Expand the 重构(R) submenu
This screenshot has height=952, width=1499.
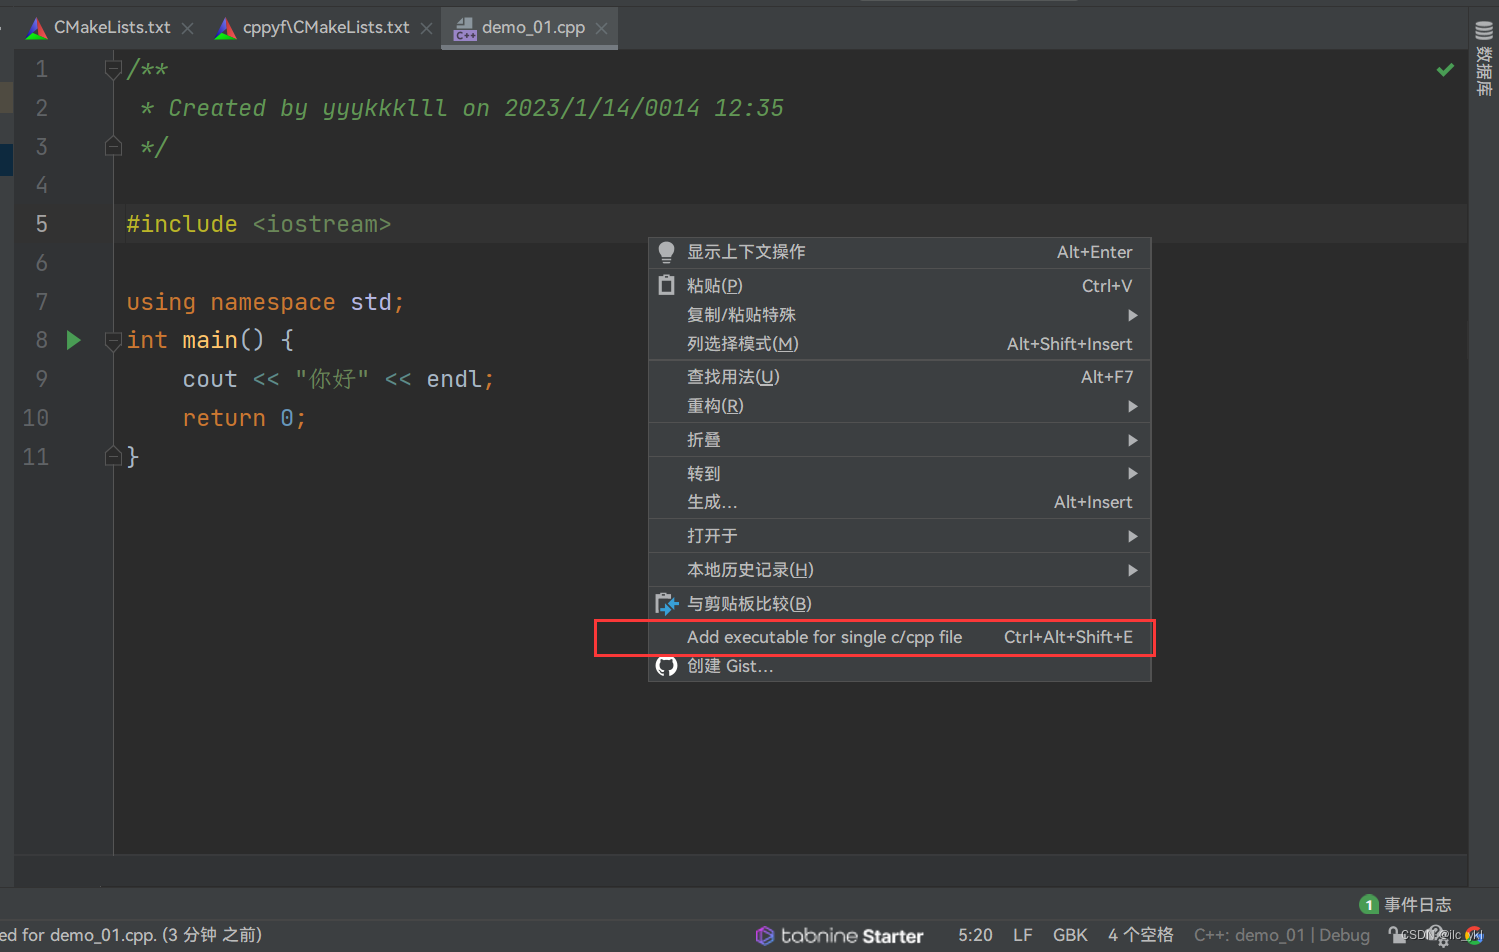coord(1132,406)
